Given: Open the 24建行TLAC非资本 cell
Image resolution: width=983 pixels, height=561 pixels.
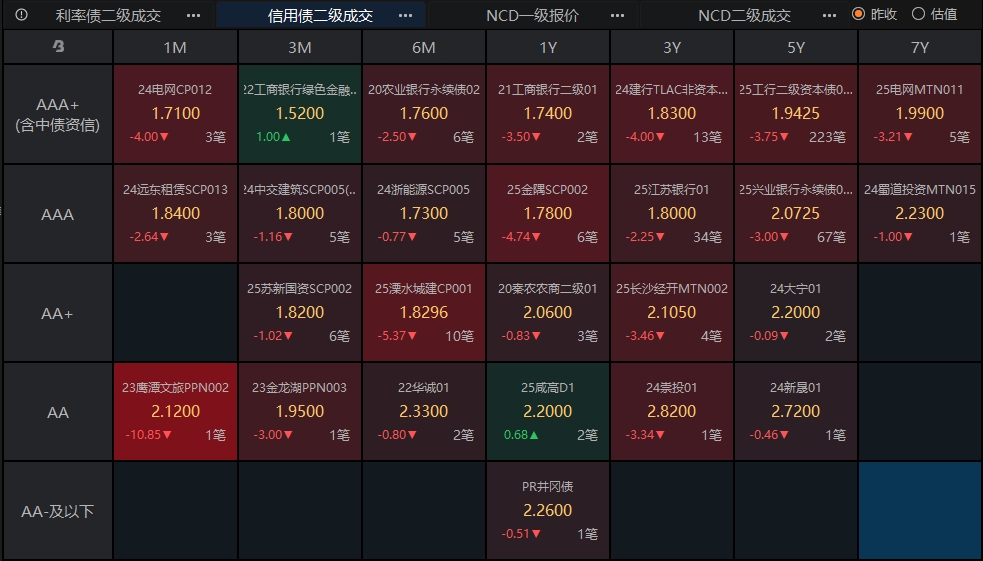Looking at the screenshot, I should pos(672,114).
